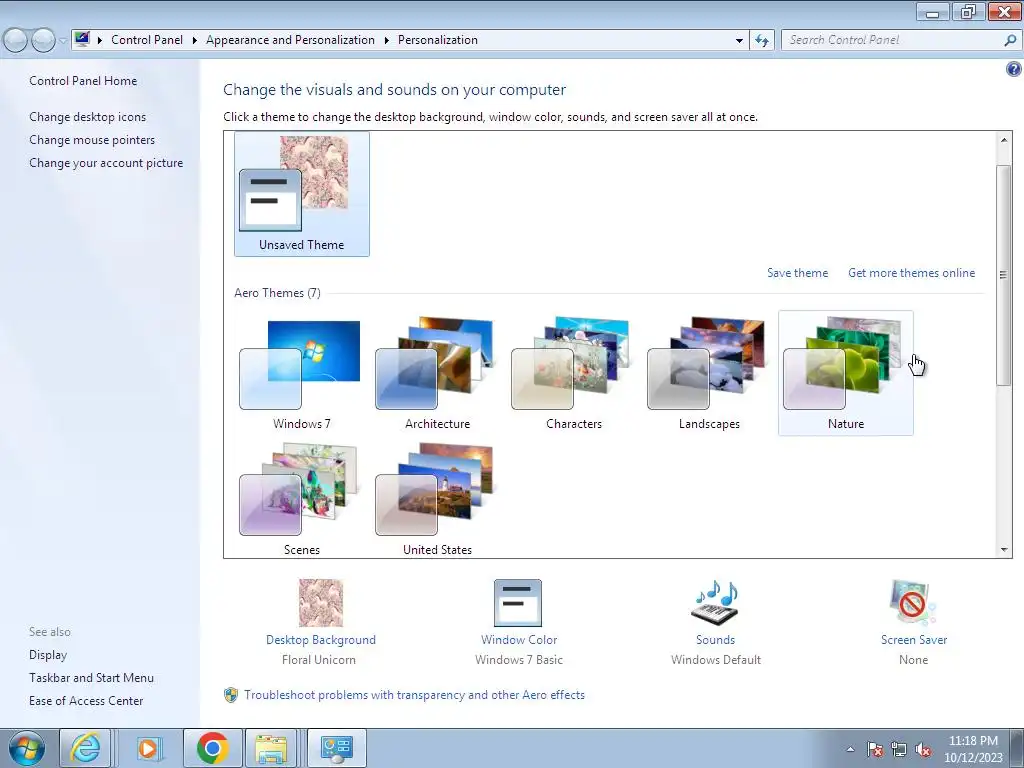Open address bar history dropdown

click(x=739, y=40)
